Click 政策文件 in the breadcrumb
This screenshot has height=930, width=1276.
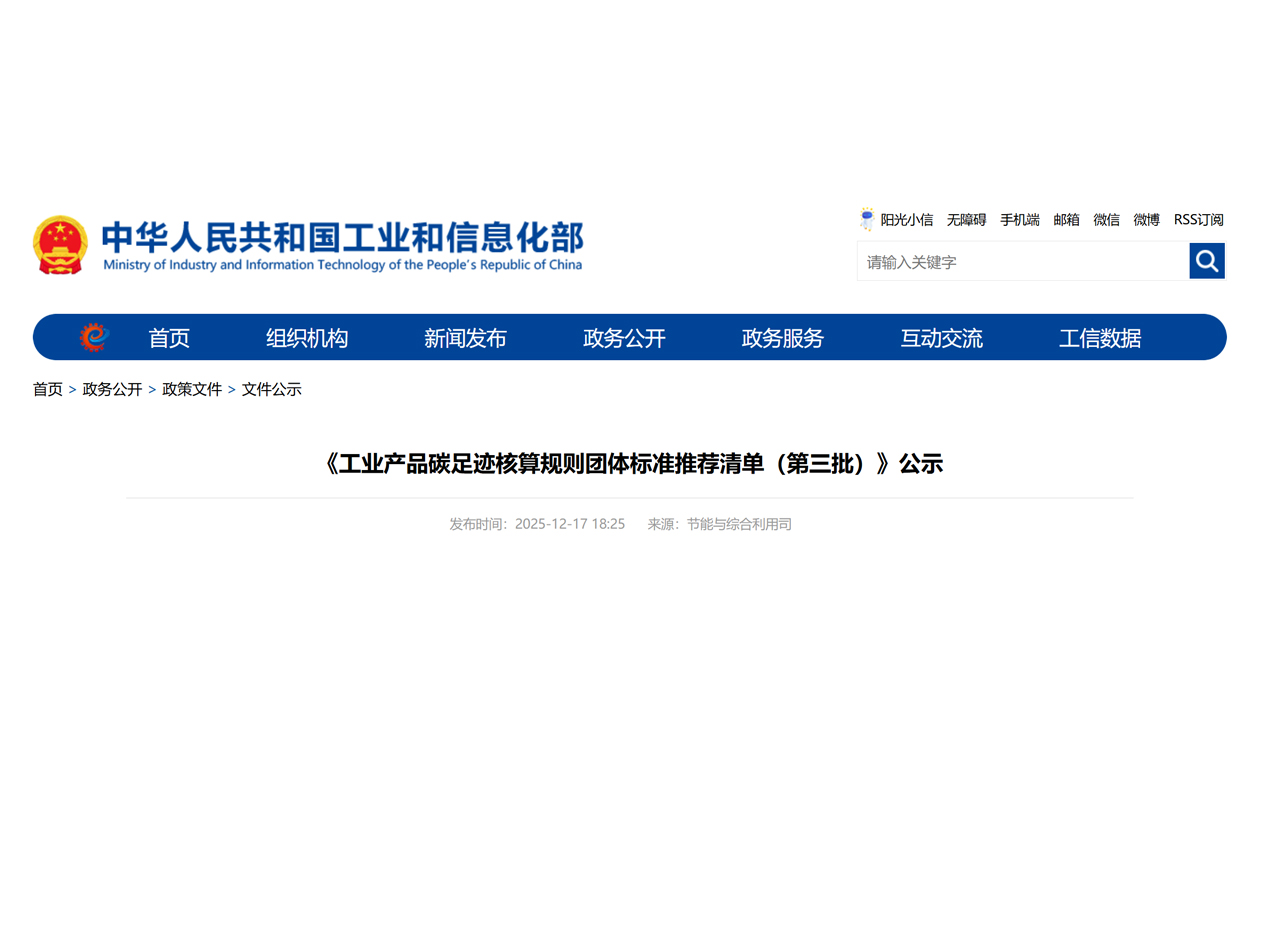point(192,389)
